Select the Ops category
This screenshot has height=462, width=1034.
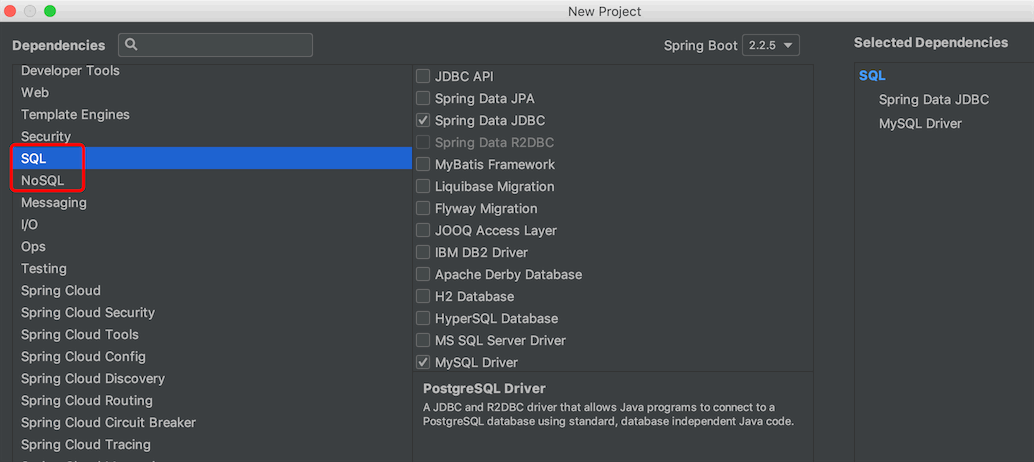[212, 246]
